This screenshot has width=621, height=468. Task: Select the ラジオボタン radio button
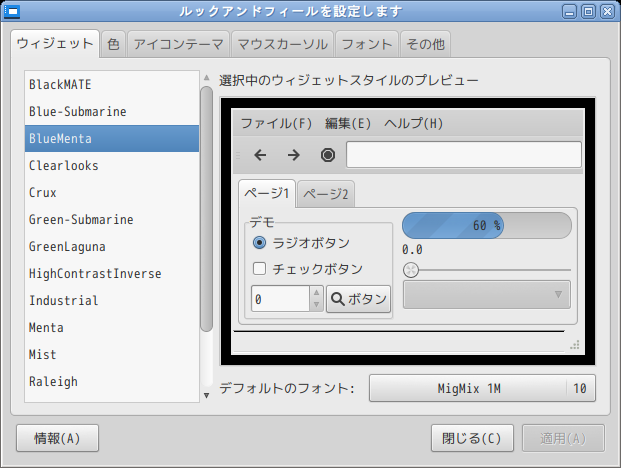(259, 242)
